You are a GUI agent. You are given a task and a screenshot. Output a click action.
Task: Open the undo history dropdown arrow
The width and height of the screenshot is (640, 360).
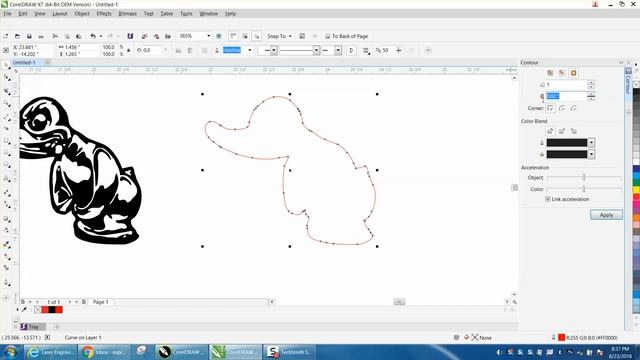101,36
